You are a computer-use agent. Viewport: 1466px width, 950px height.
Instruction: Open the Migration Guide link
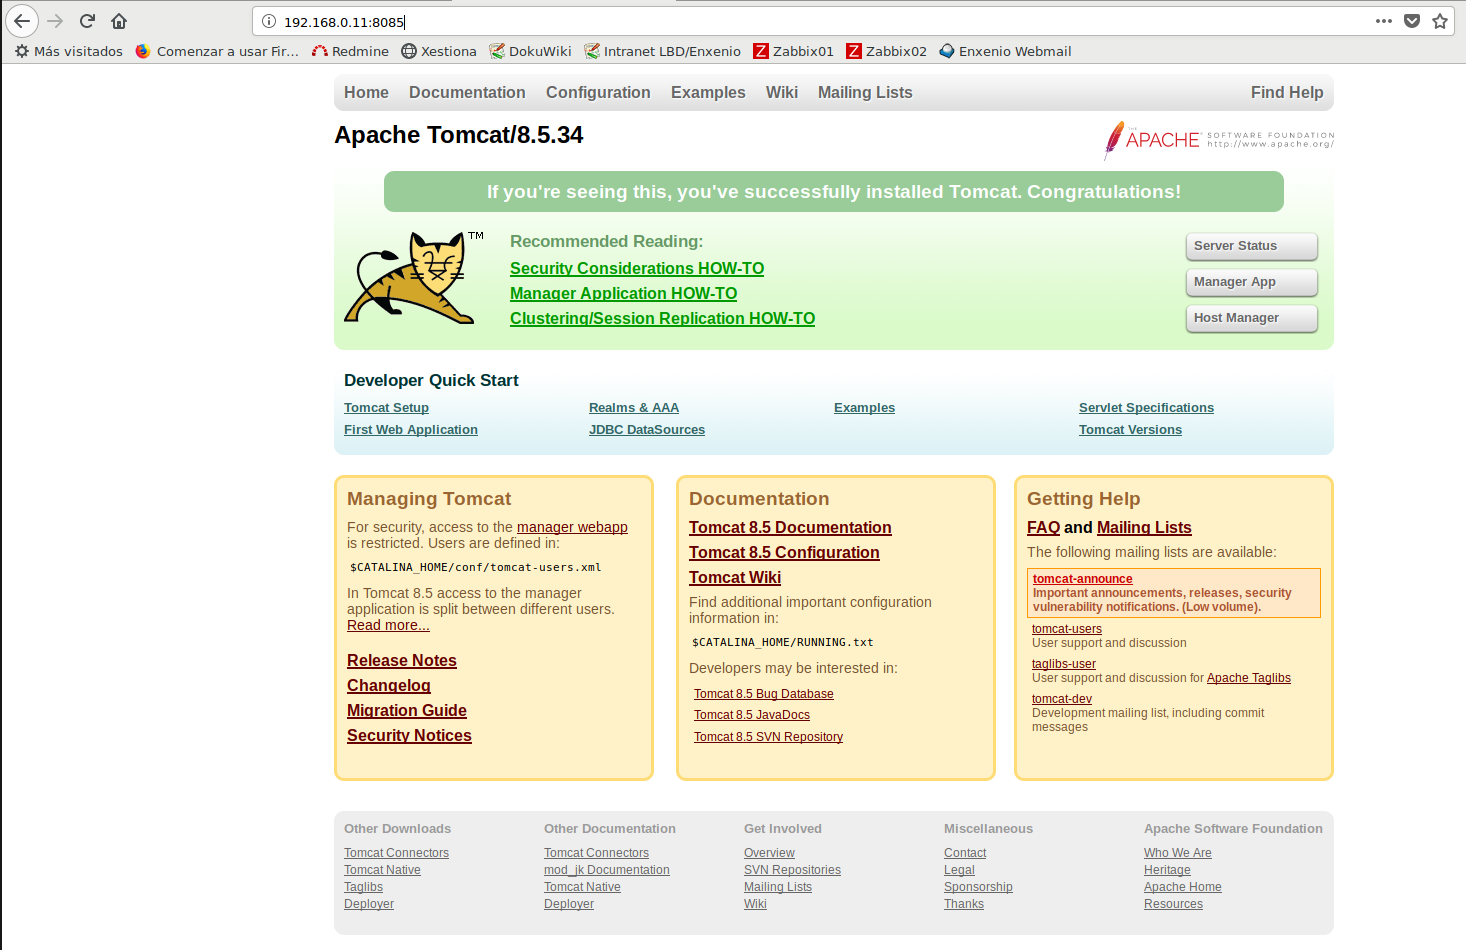407,710
